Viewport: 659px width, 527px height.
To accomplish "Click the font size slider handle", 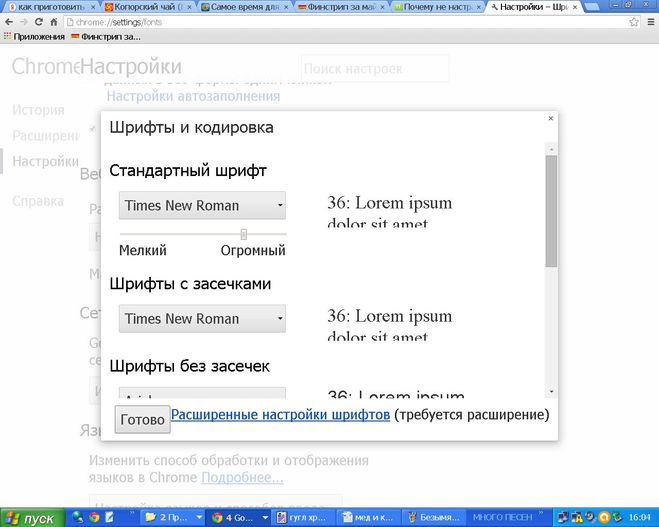I will 243,234.
